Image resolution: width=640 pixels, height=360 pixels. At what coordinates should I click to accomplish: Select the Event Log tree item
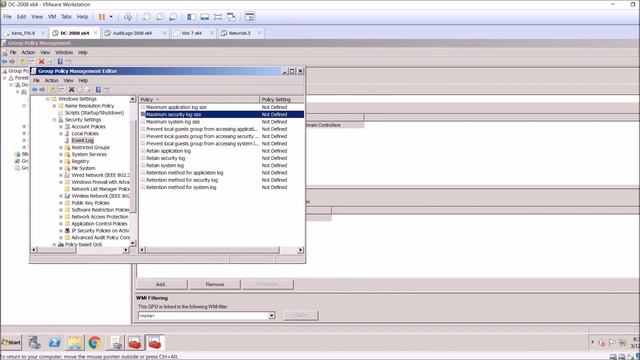click(x=82, y=140)
